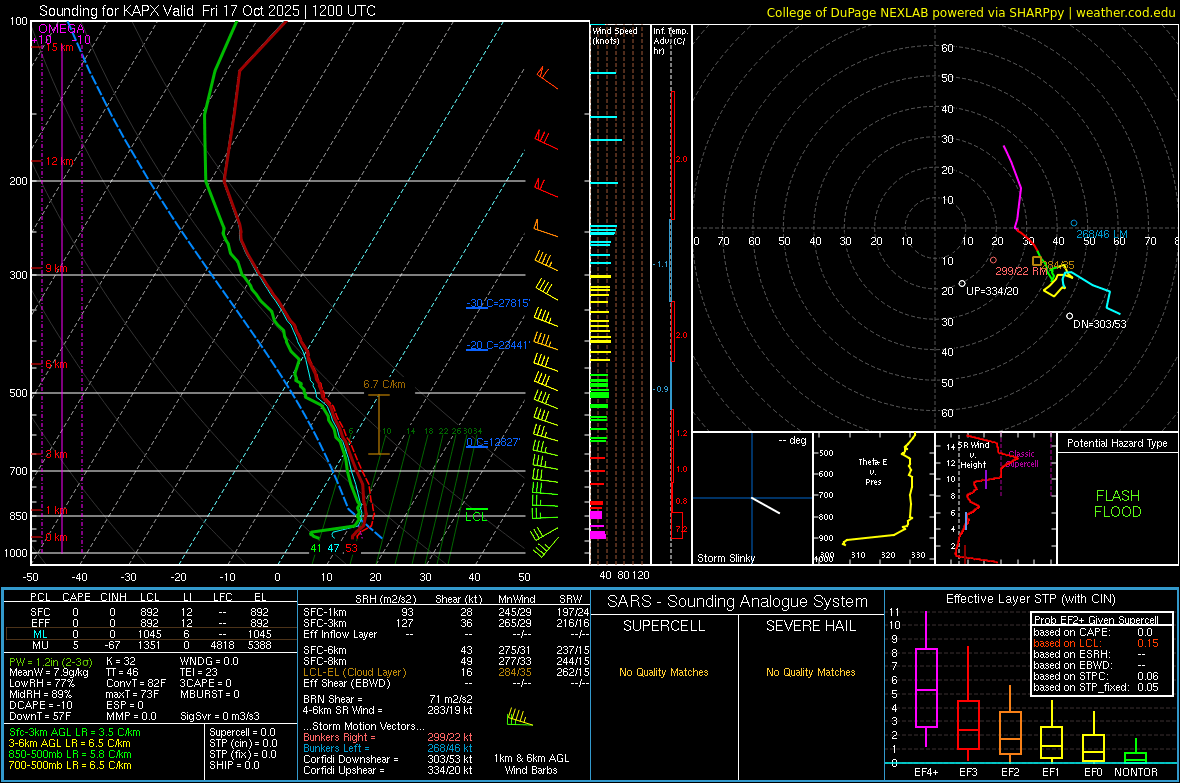1180x783 pixels.
Task: Click the Classic Supercell label
Action: (1021, 459)
